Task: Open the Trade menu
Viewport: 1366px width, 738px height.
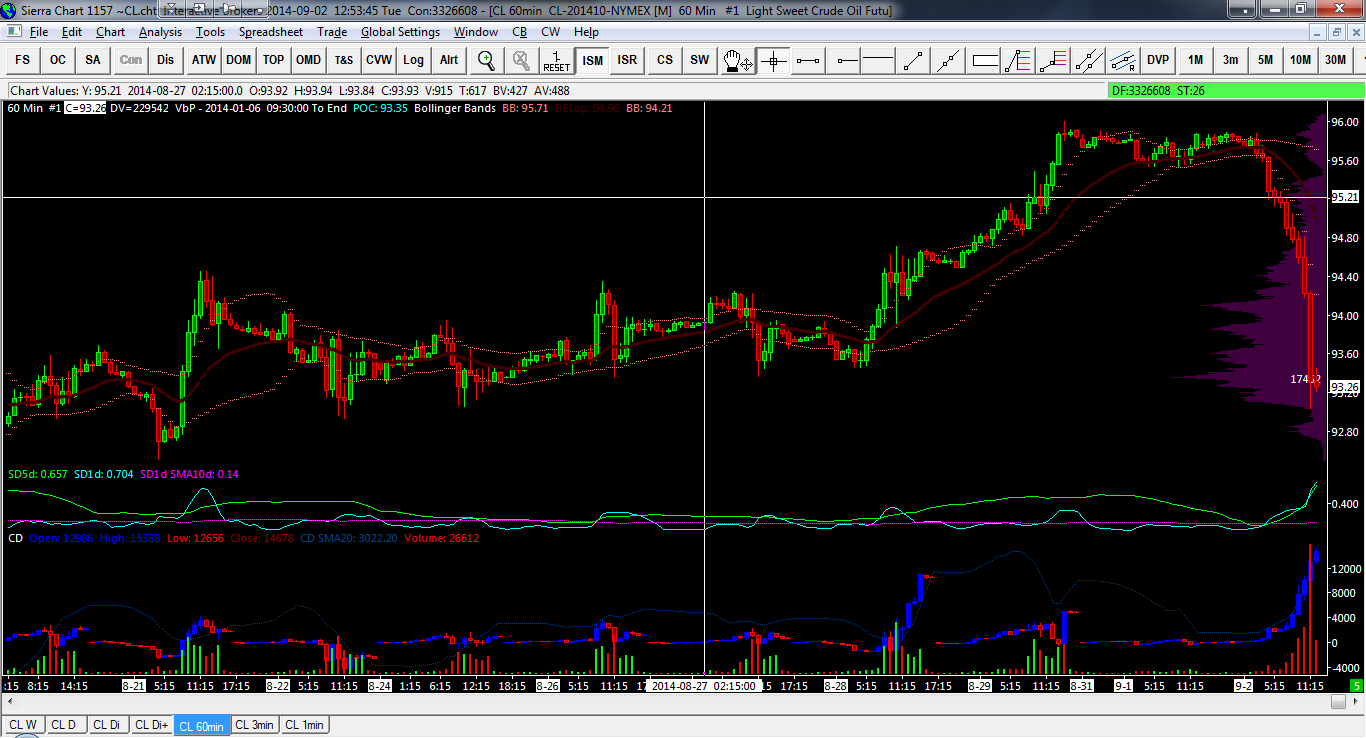Action: click(x=332, y=32)
